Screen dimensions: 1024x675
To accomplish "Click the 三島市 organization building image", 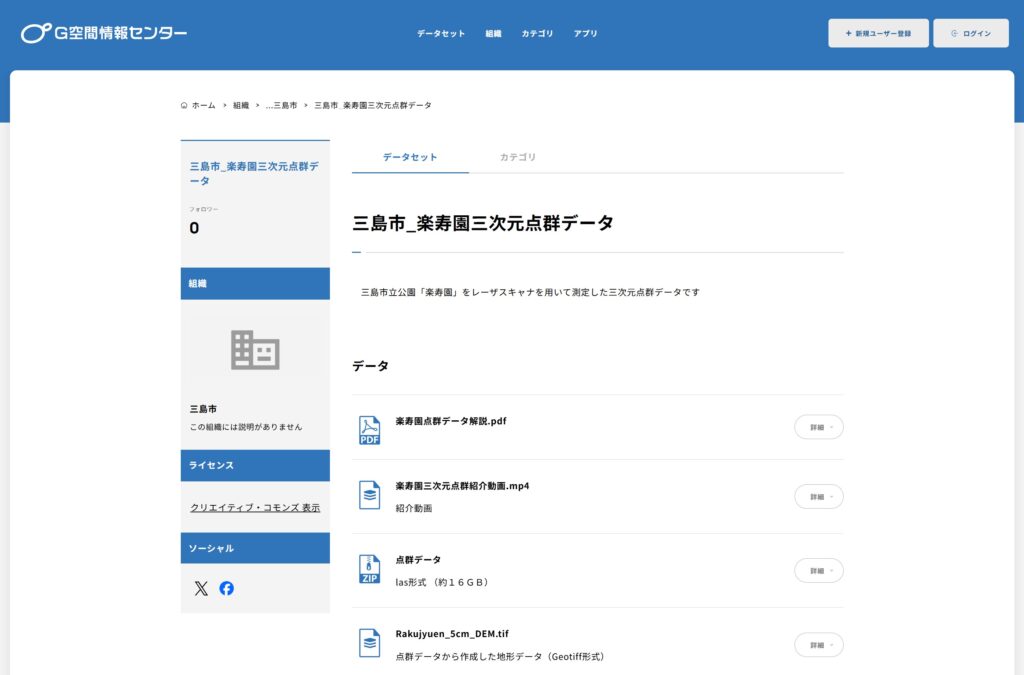I will [255, 350].
